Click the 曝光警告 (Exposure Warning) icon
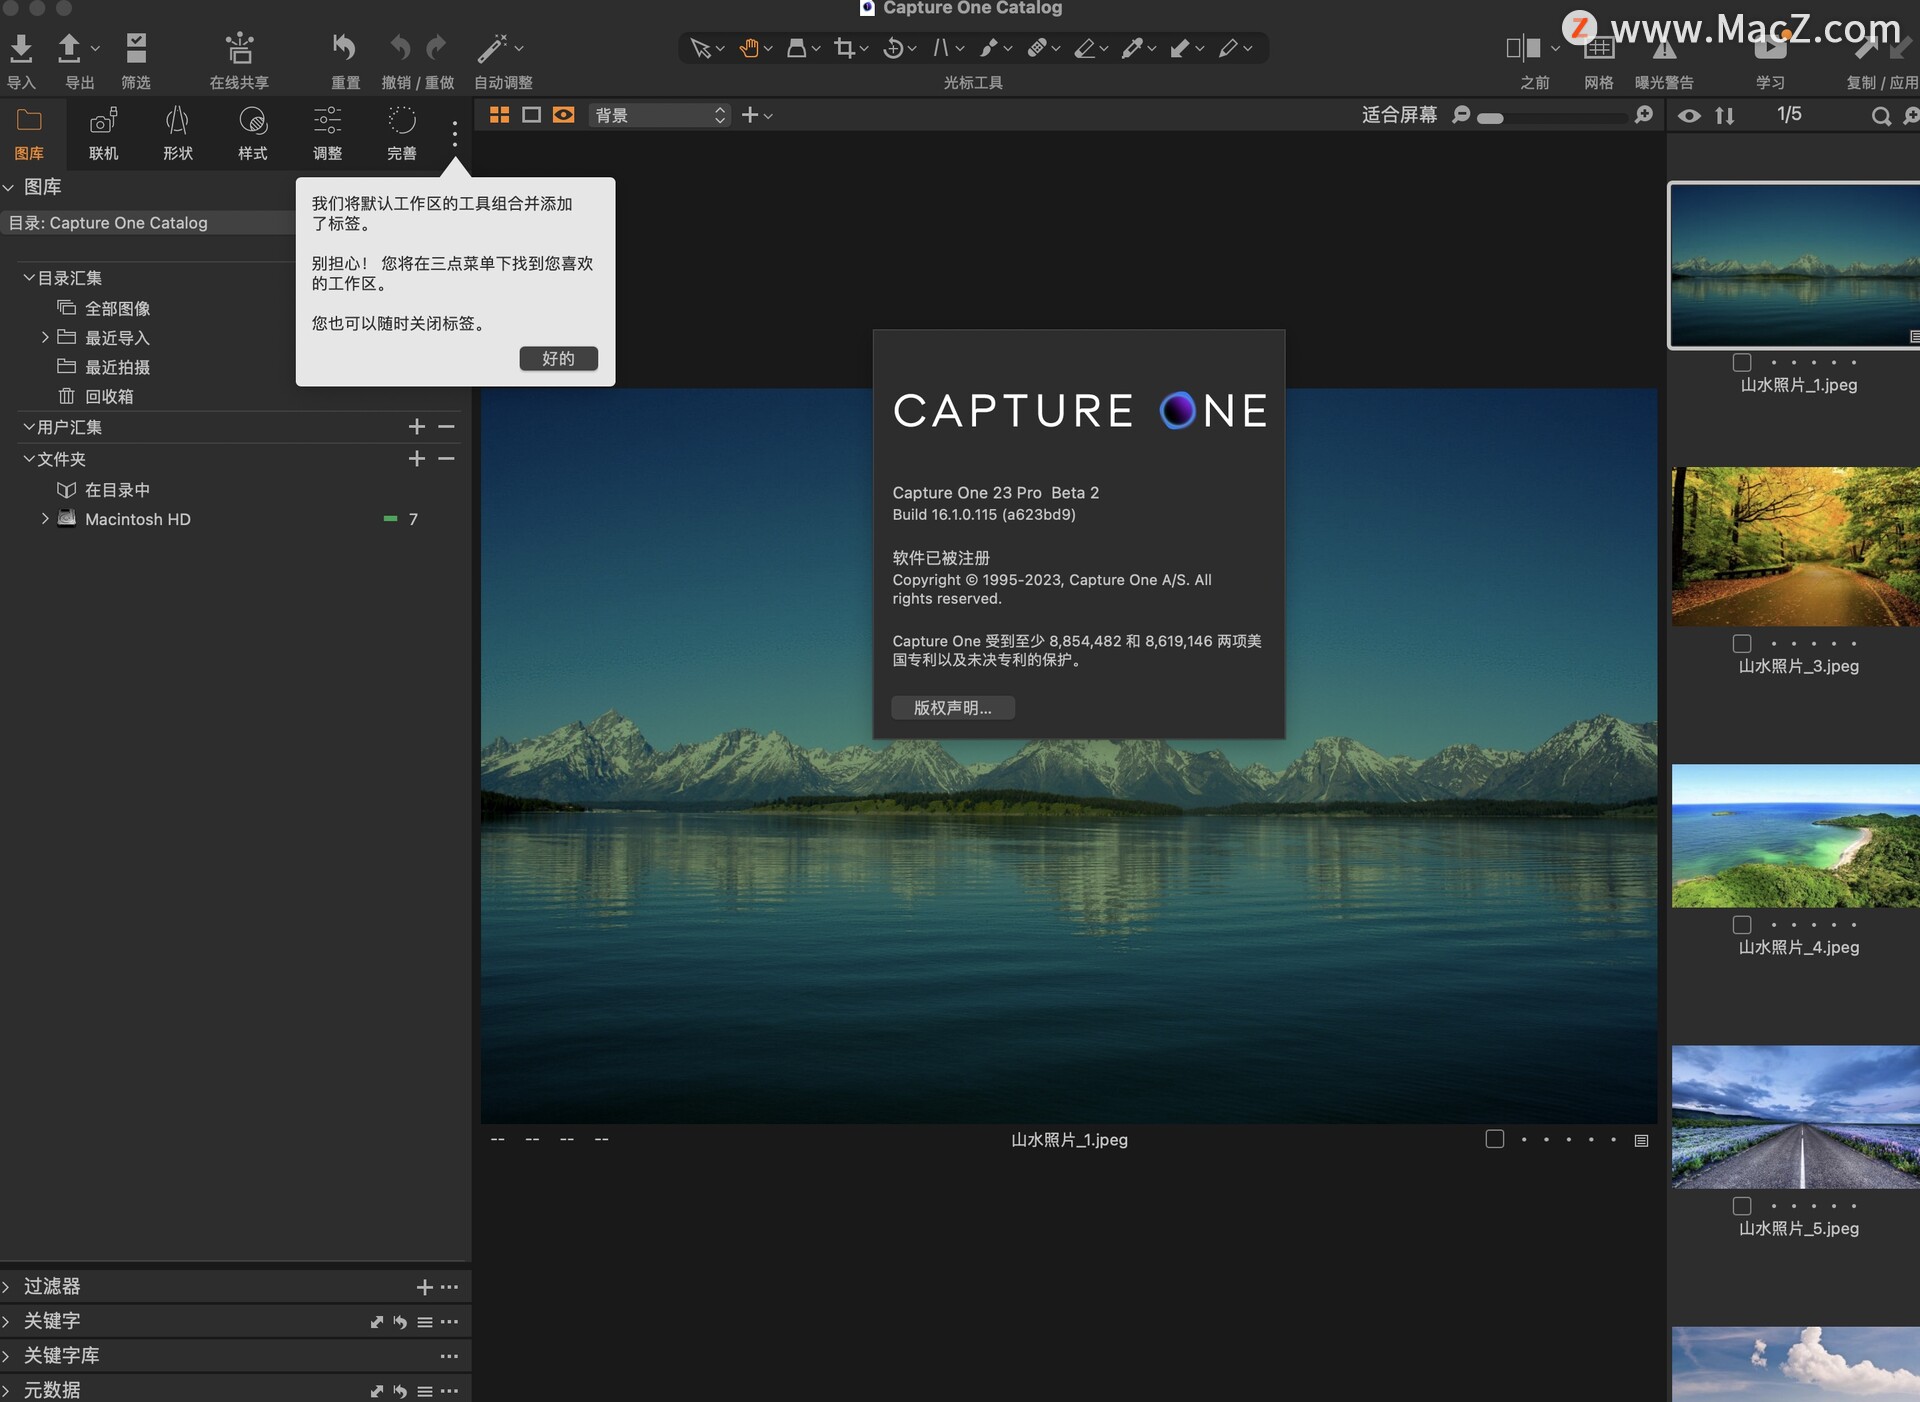Screen dimensions: 1920x1402 1665,47
